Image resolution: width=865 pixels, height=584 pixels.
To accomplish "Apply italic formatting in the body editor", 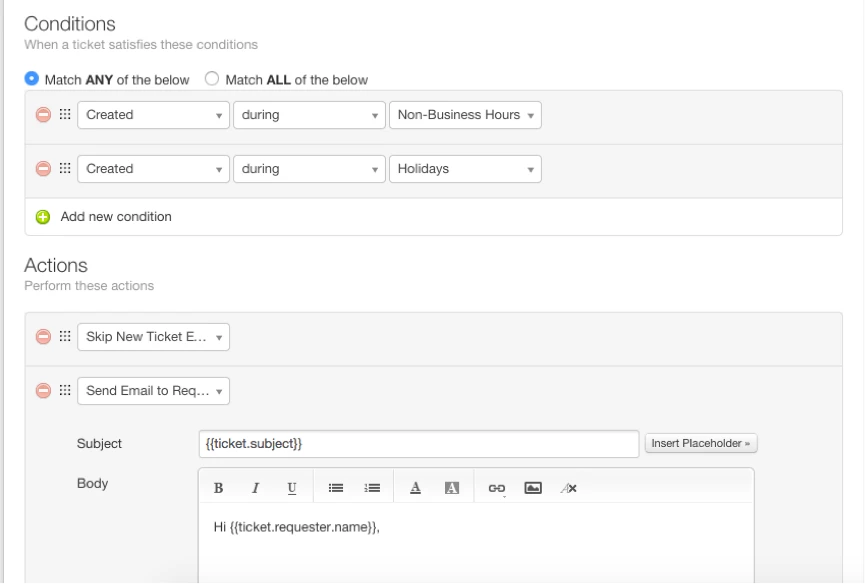I will 254,487.
